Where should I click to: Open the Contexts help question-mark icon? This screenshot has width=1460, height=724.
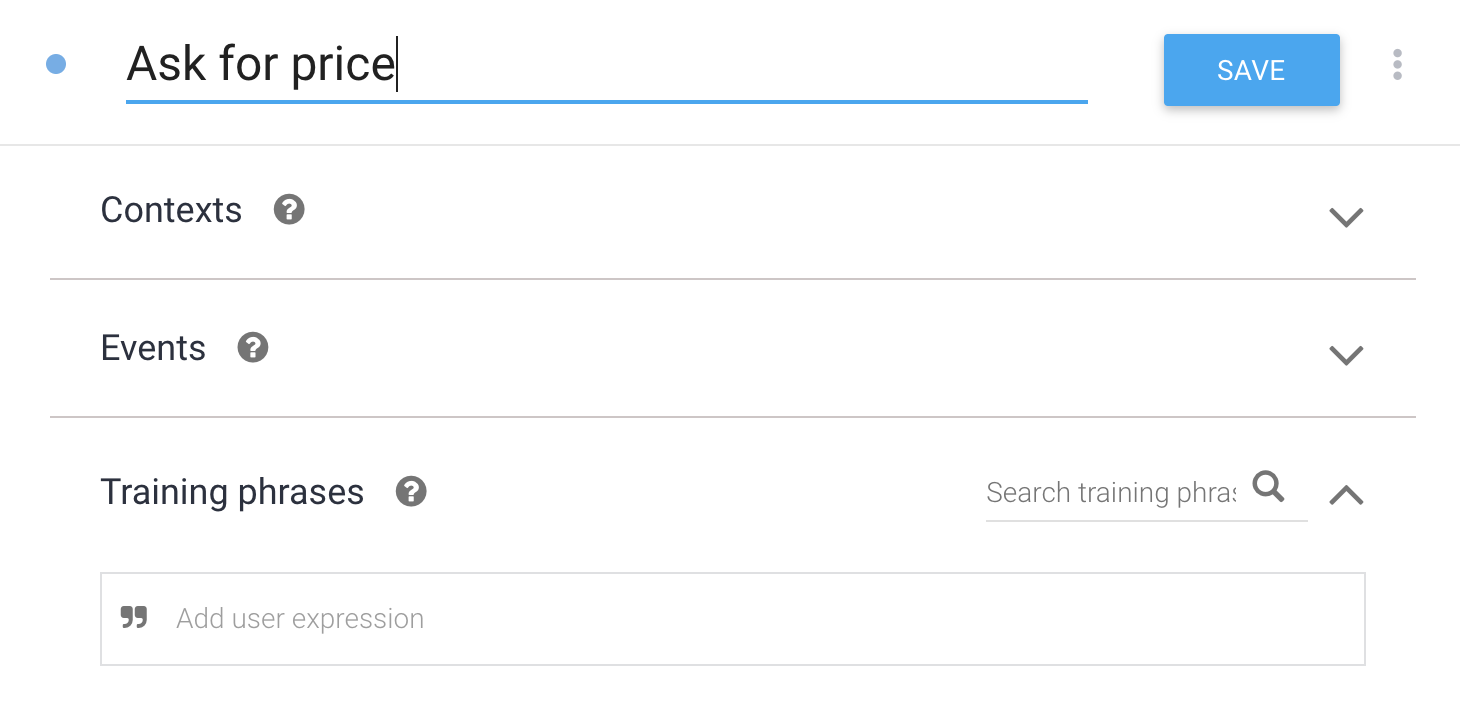coord(289,210)
